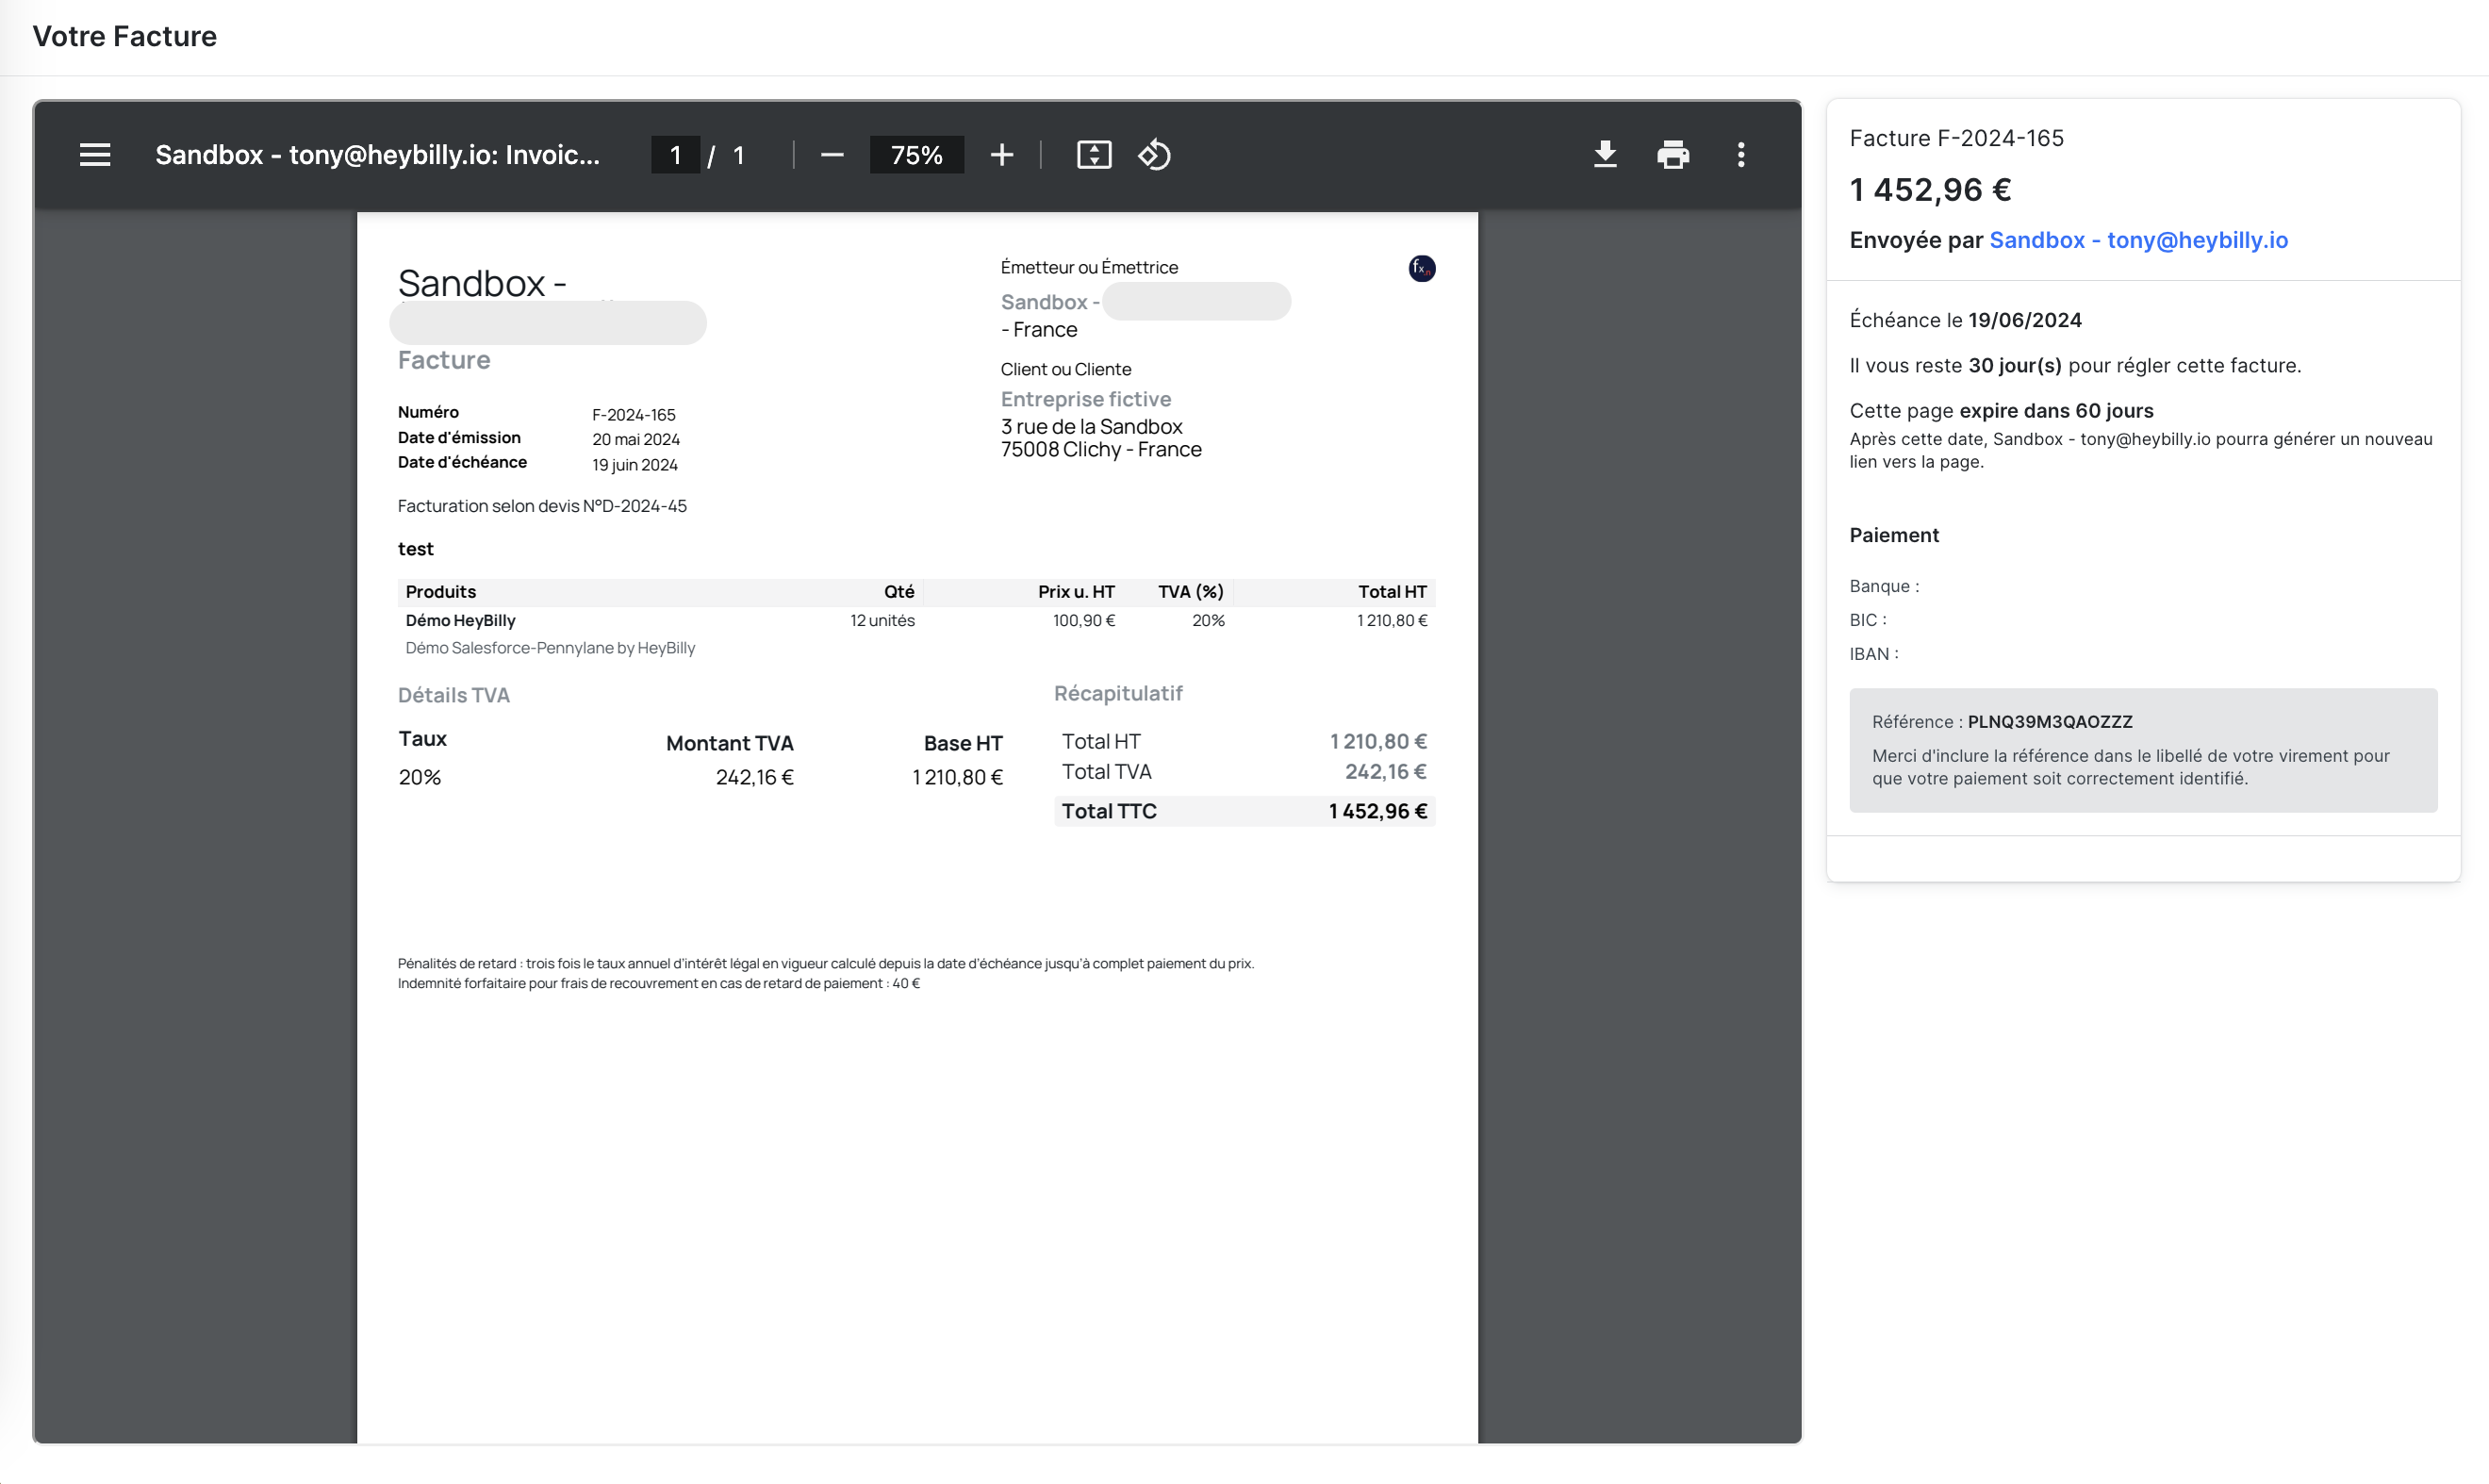The width and height of the screenshot is (2489, 1484).
Task: Click the IBAN label under Paiement
Action: [x=1873, y=654]
